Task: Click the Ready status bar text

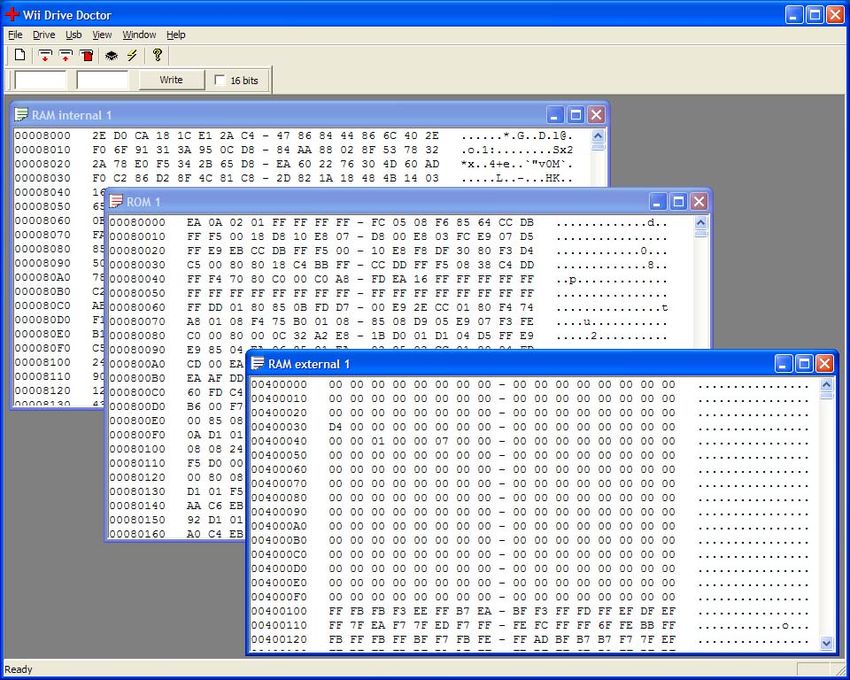Action: (18, 669)
